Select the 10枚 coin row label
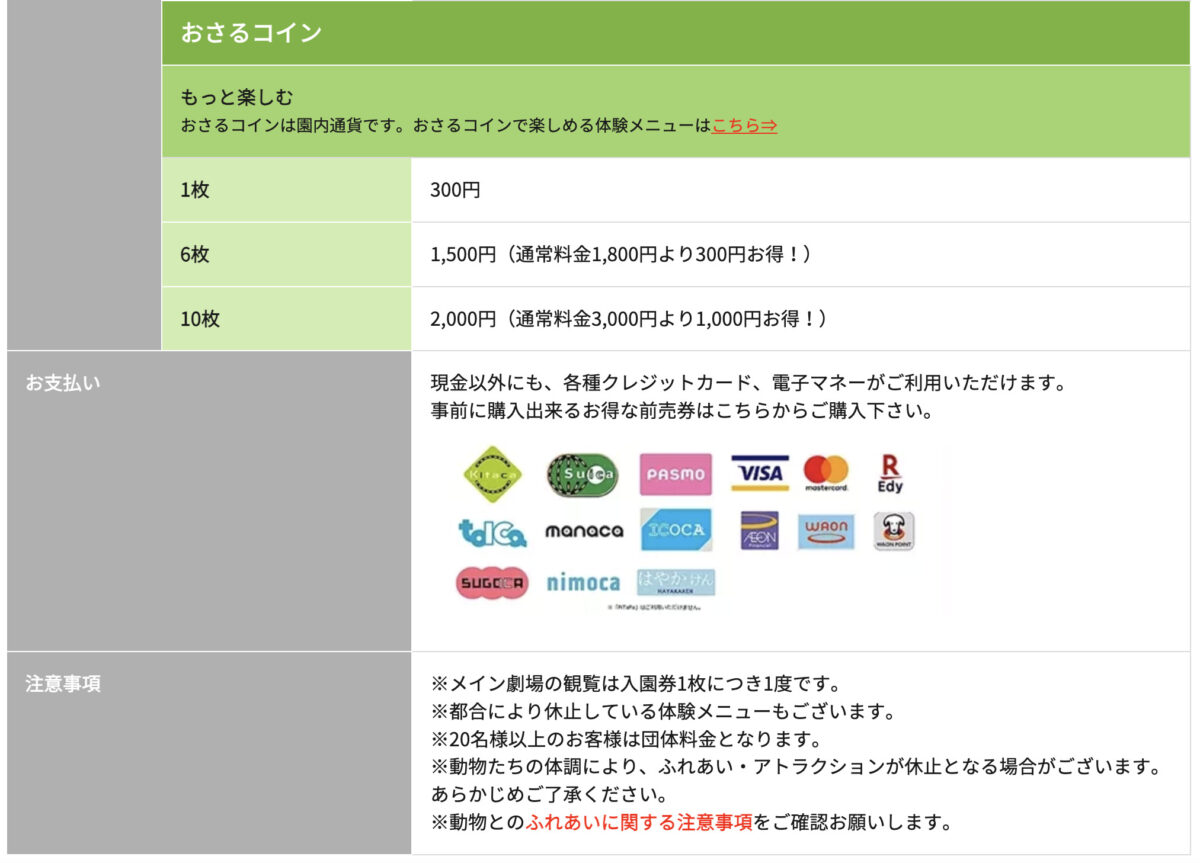1200x863 pixels. (x=200, y=319)
